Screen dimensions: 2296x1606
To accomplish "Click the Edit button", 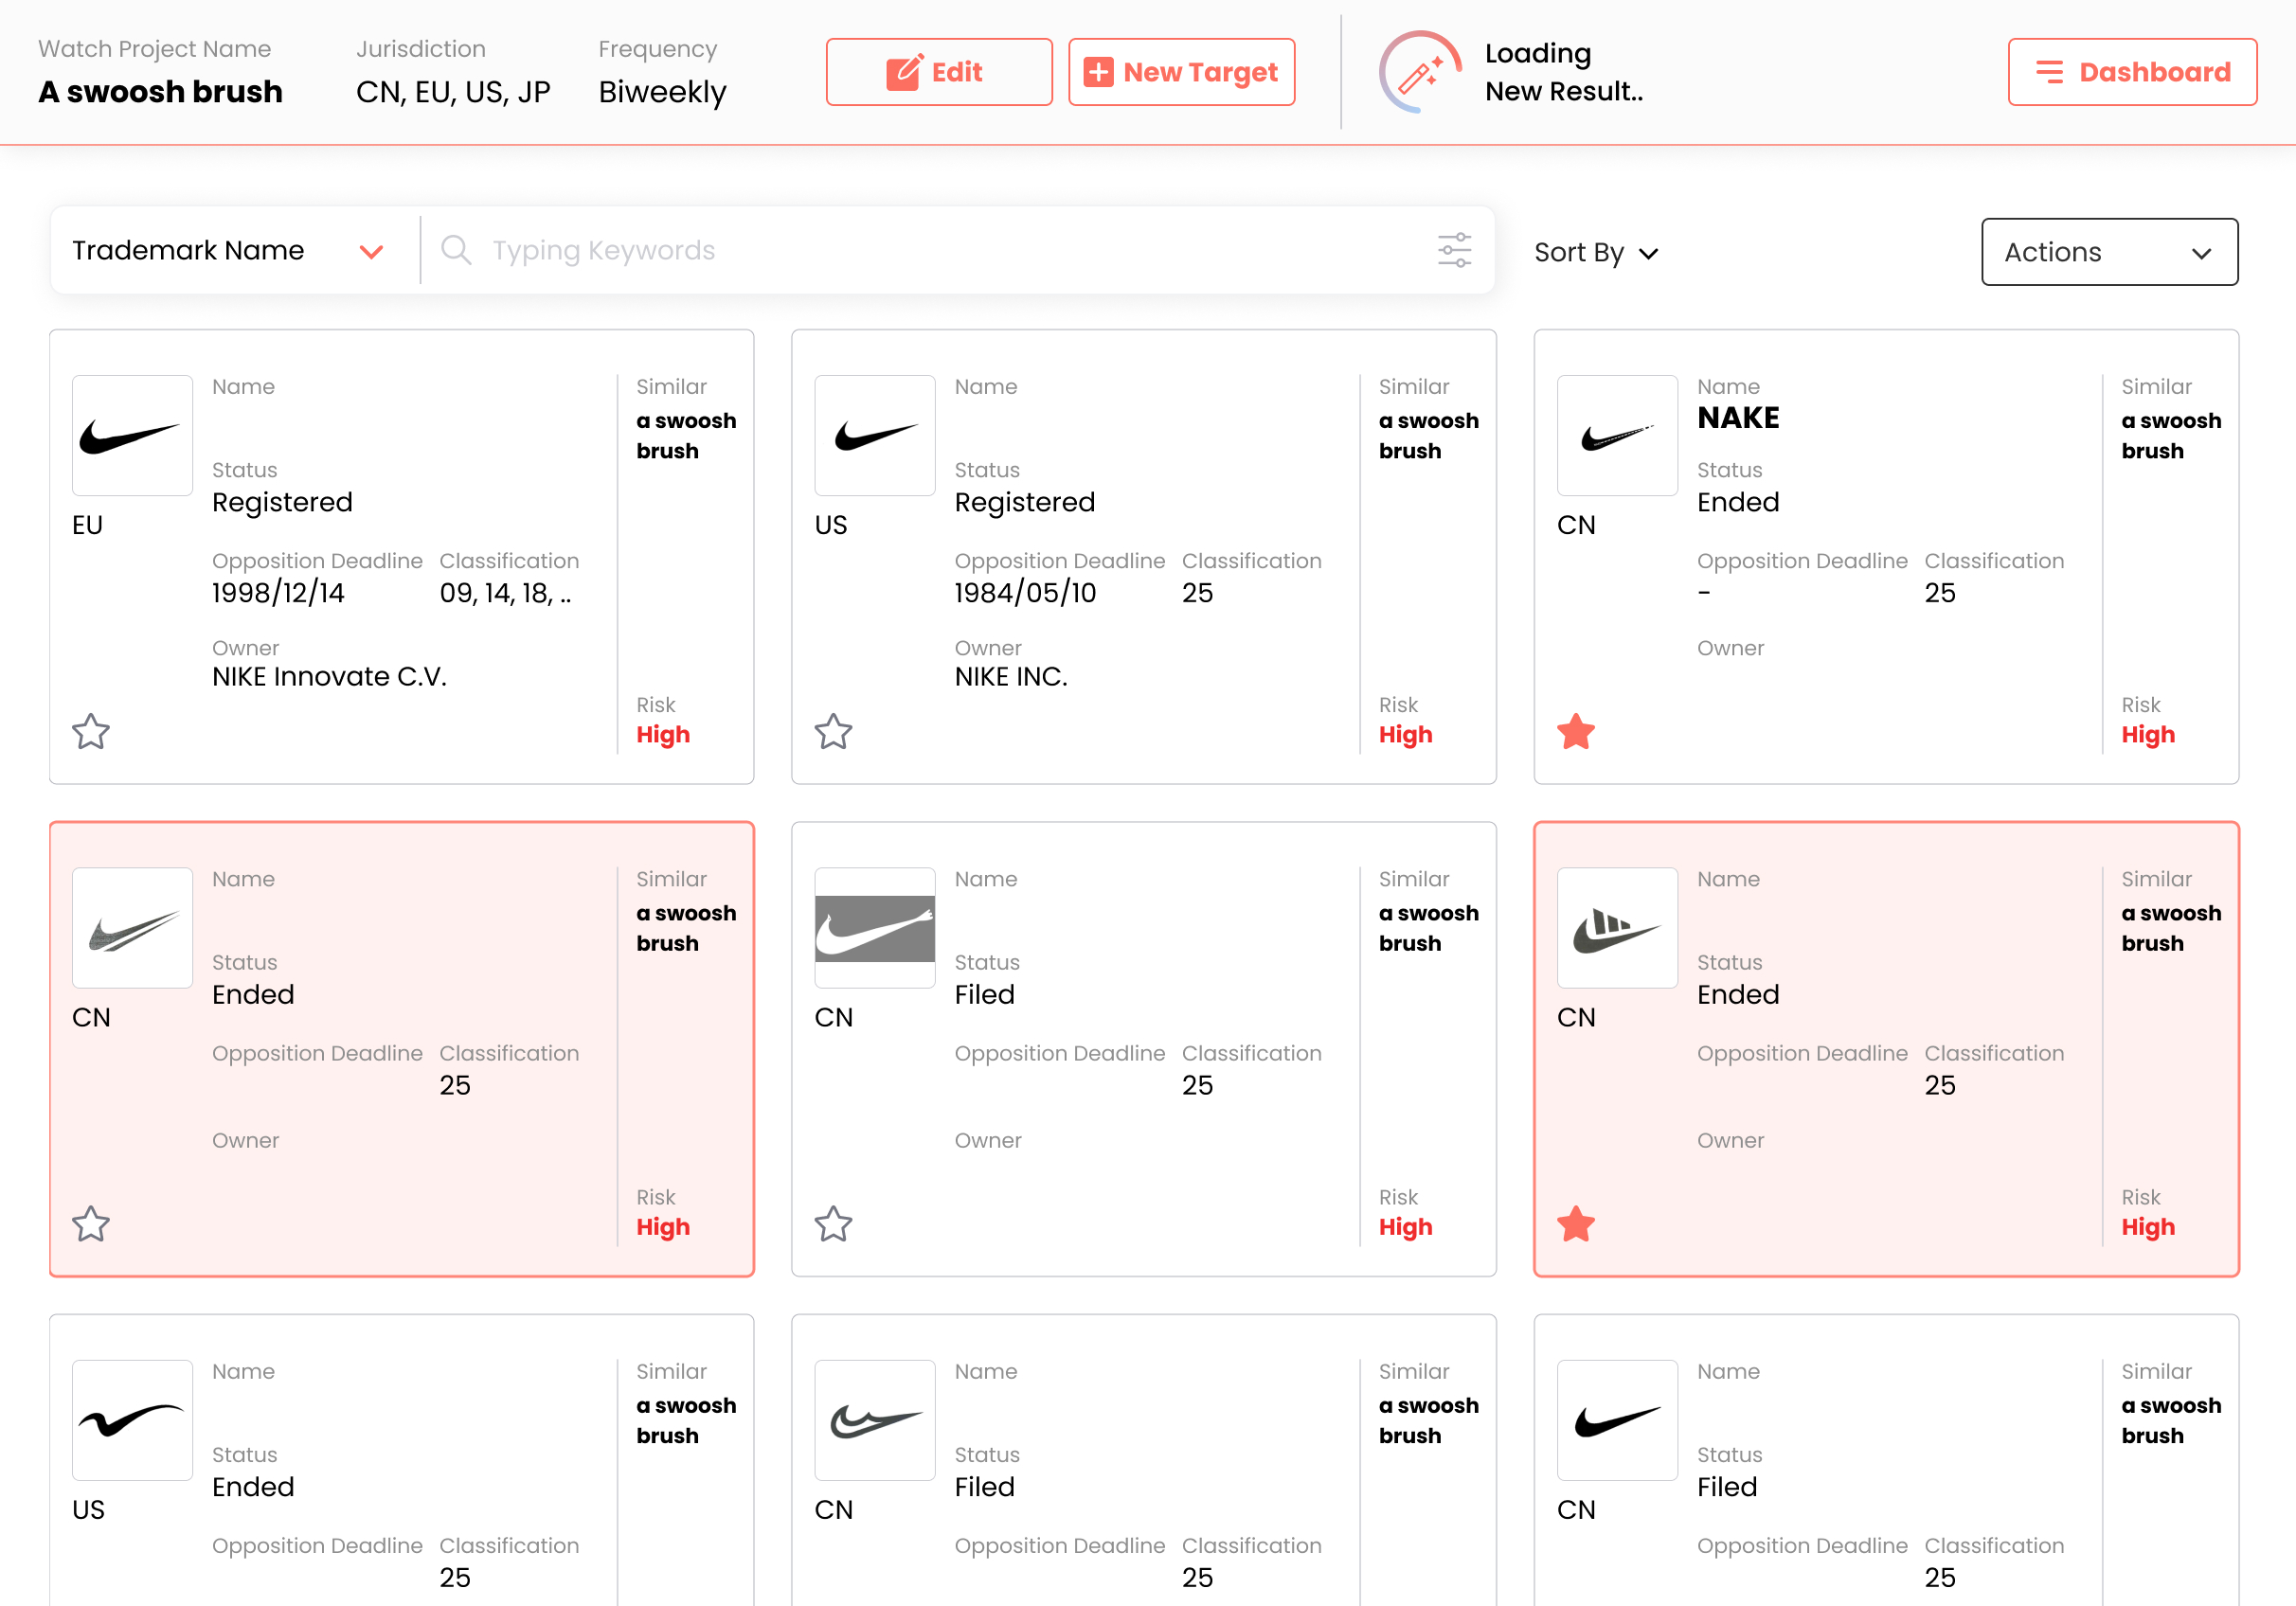I will pos(938,72).
